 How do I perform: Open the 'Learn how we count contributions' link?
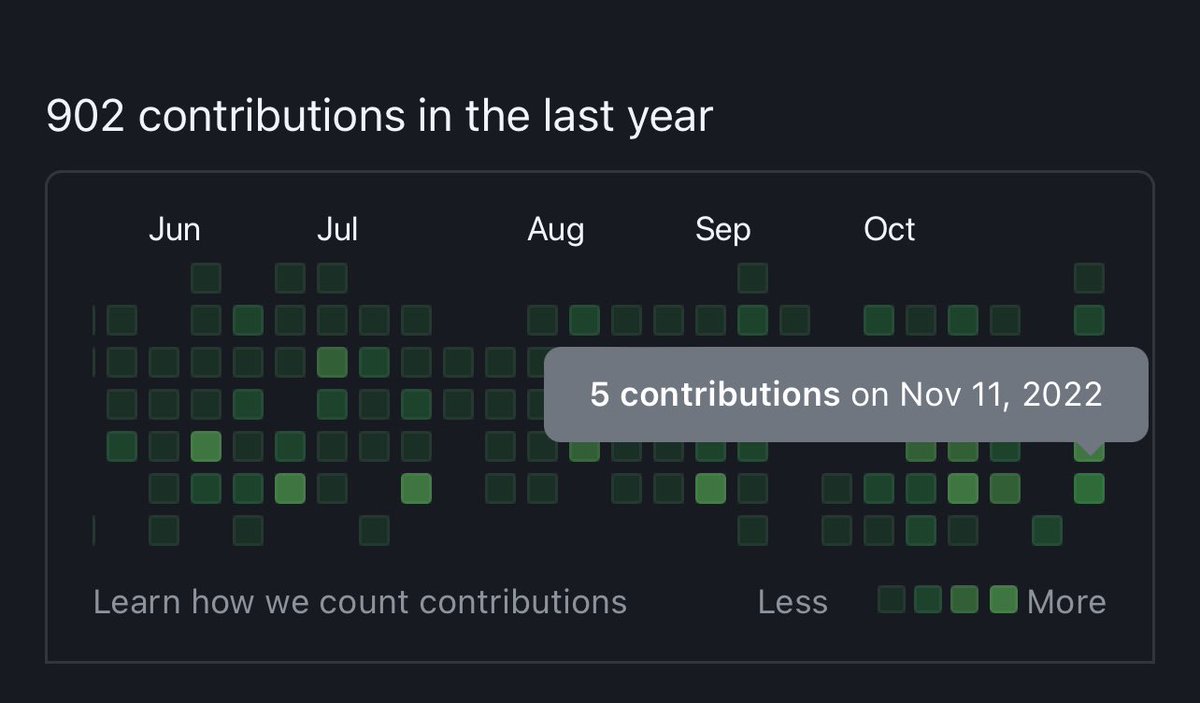point(359,602)
